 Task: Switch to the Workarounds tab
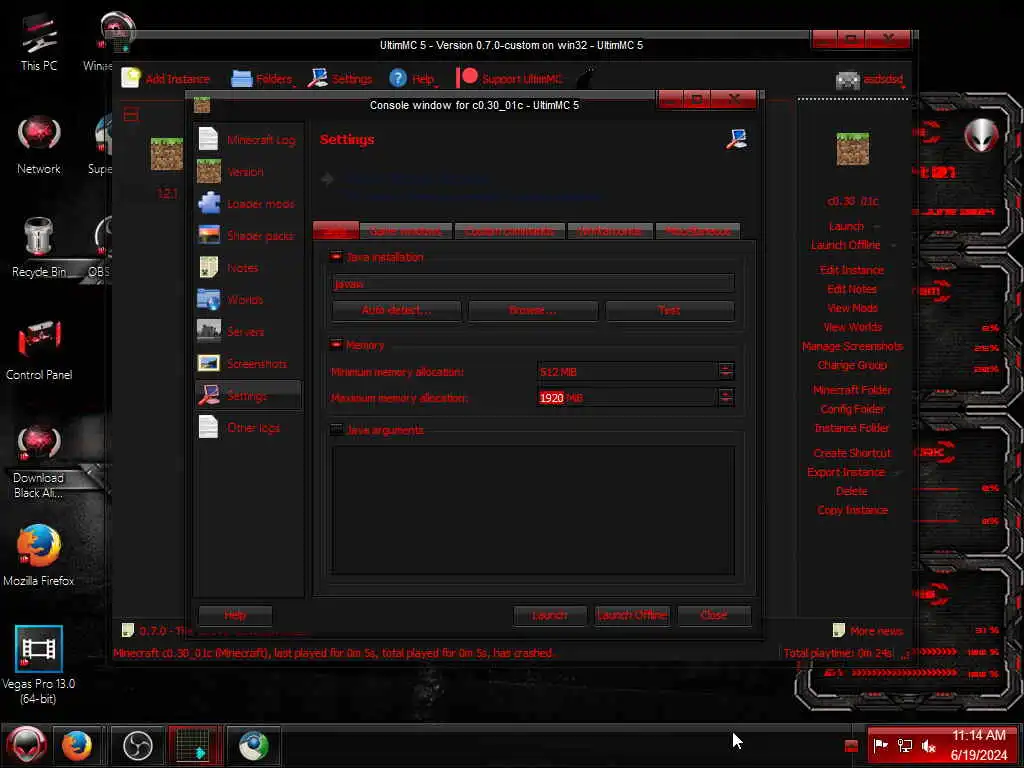click(x=610, y=231)
